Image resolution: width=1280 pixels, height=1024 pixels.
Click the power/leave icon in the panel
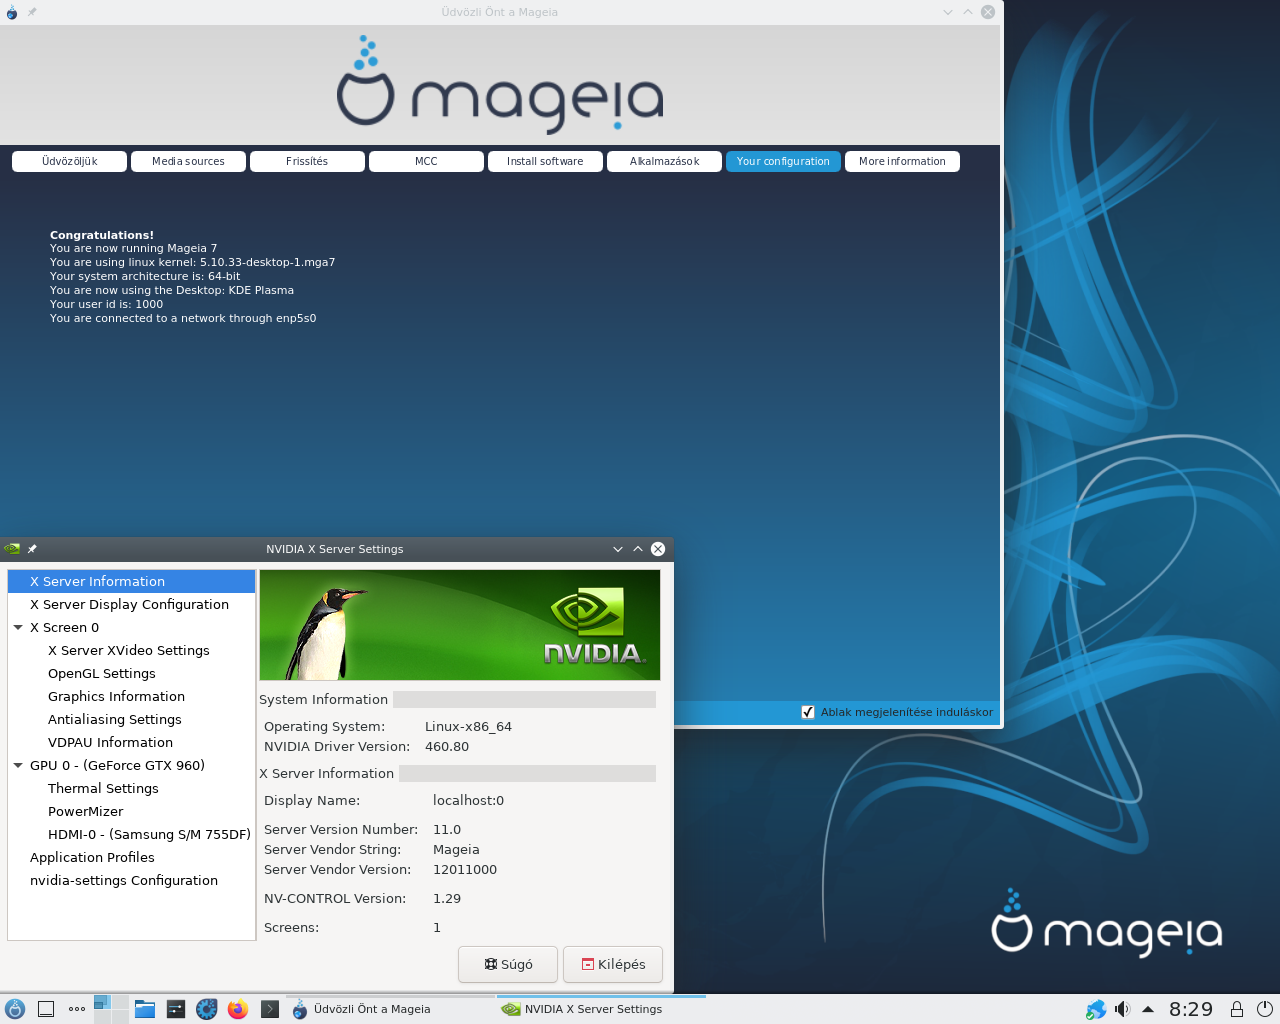(1264, 1009)
